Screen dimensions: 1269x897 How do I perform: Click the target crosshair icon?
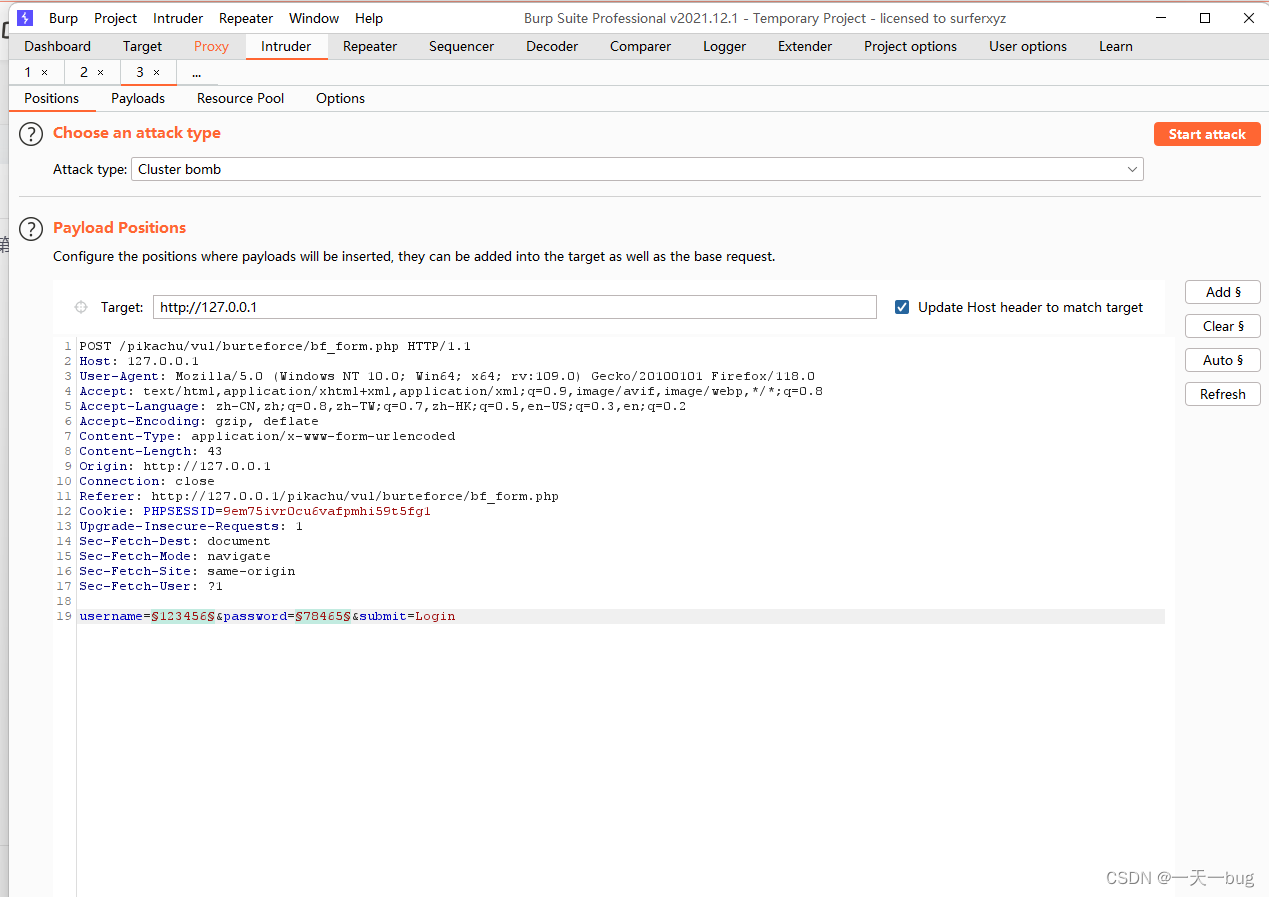coord(81,307)
